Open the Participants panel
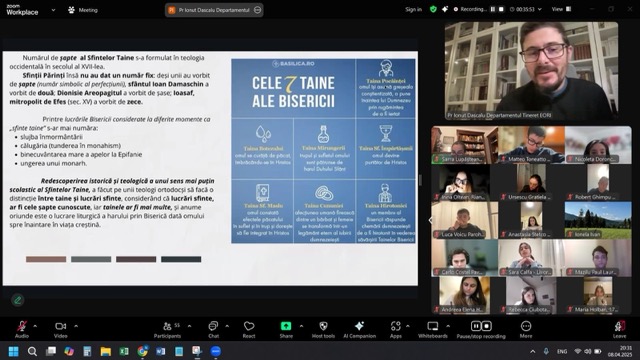The height and width of the screenshot is (360, 640). click(167, 329)
